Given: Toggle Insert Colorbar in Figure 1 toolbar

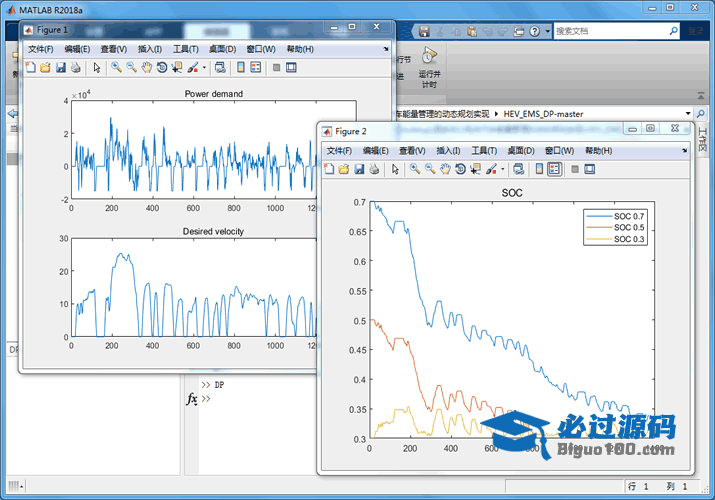Looking at the screenshot, I should coord(241,67).
